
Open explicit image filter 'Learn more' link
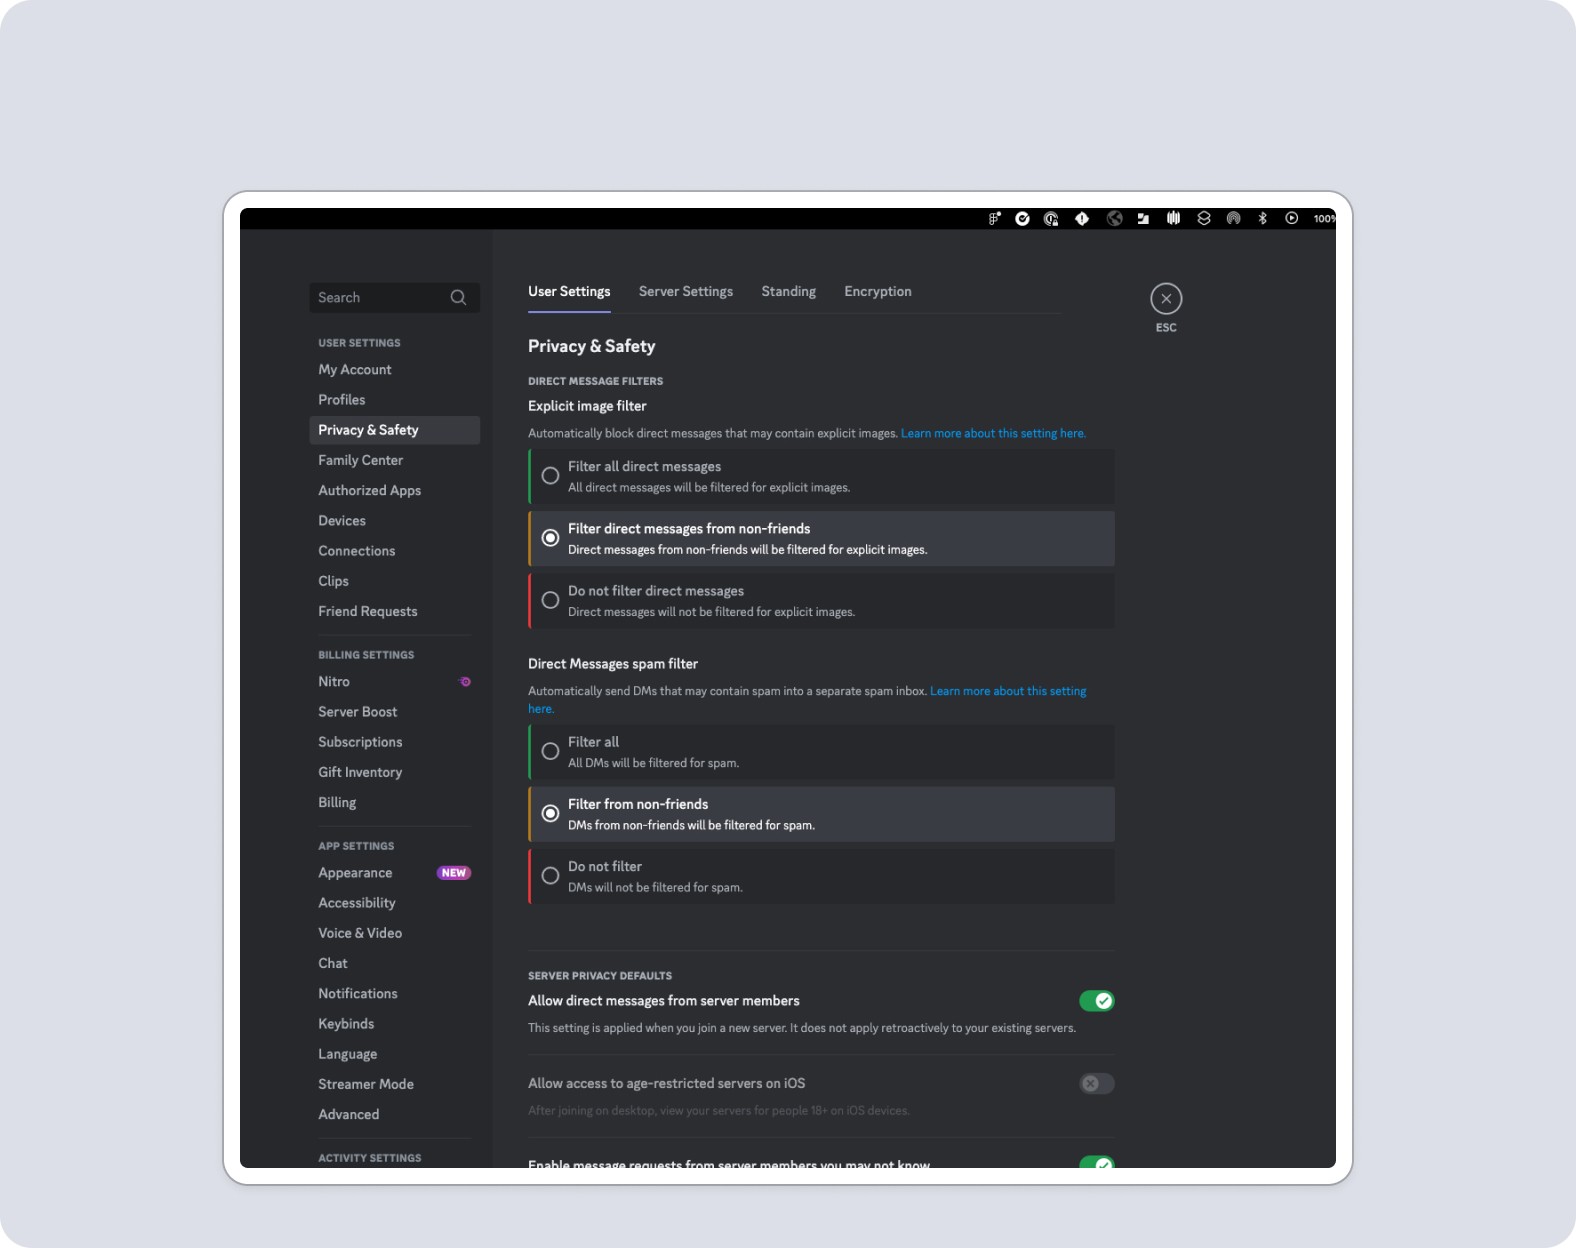pyautogui.click(x=993, y=434)
